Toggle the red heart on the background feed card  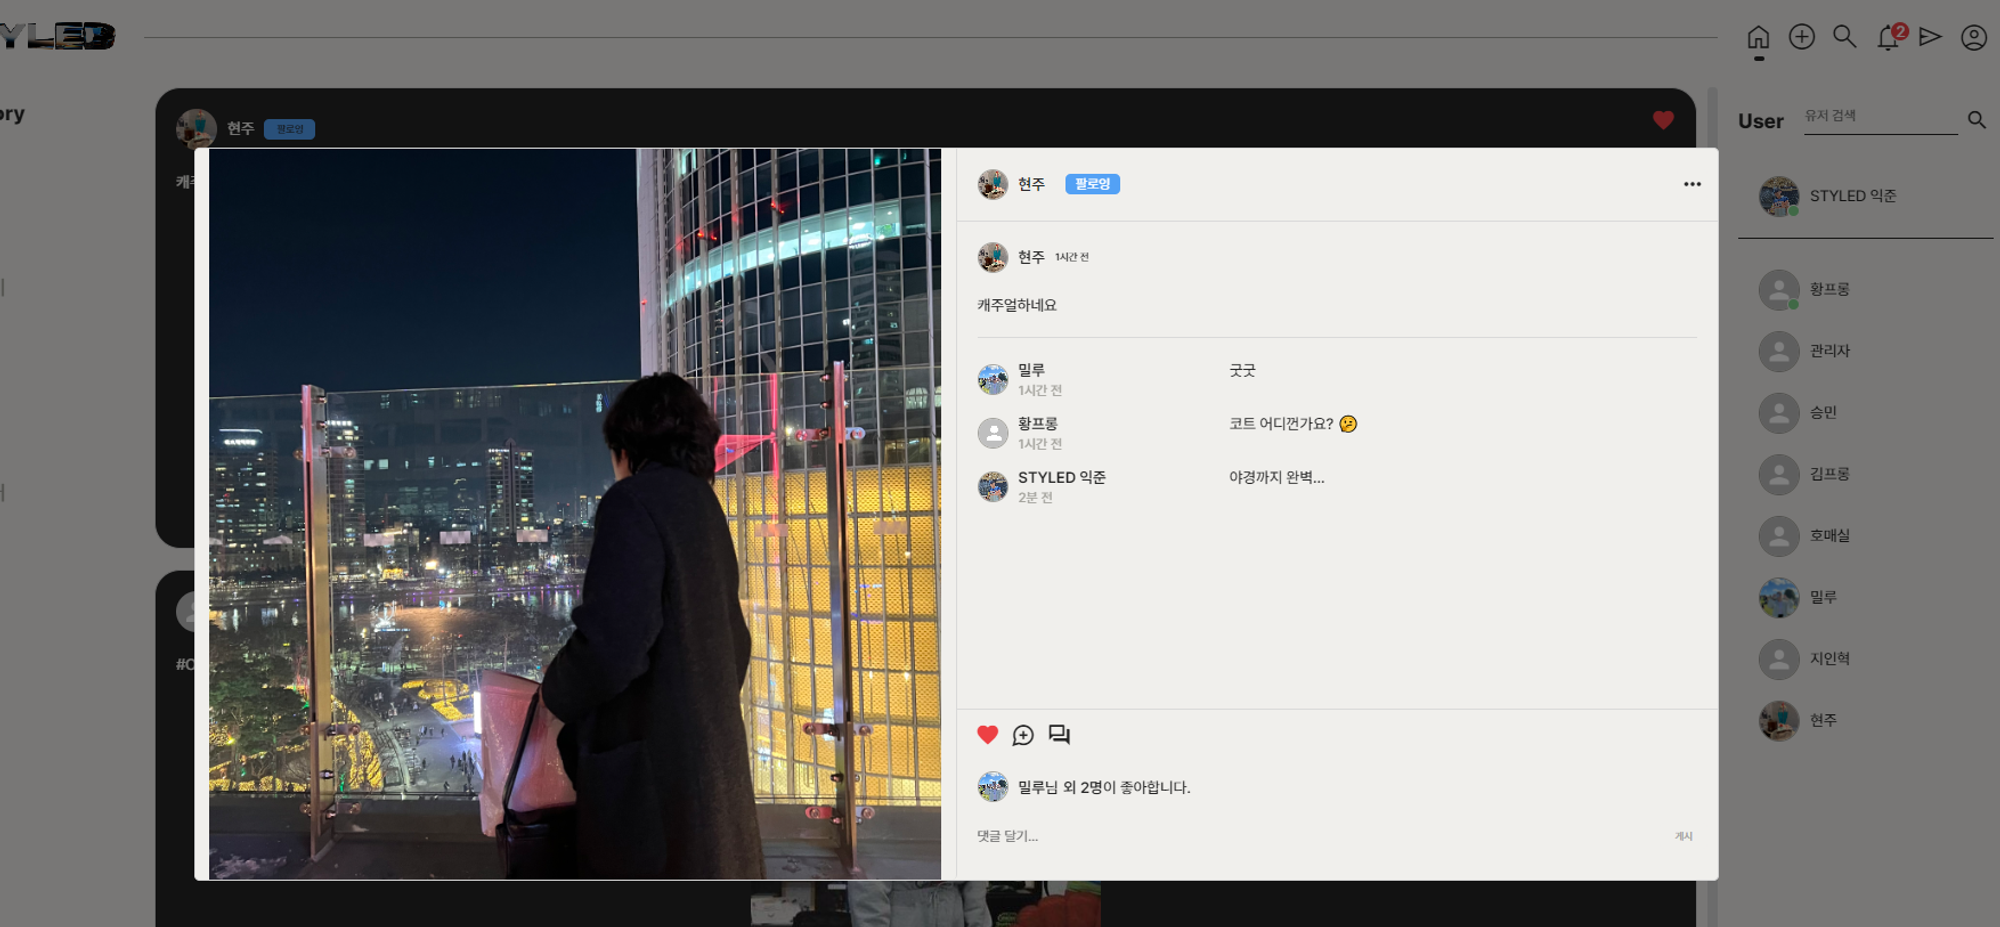click(x=1663, y=120)
